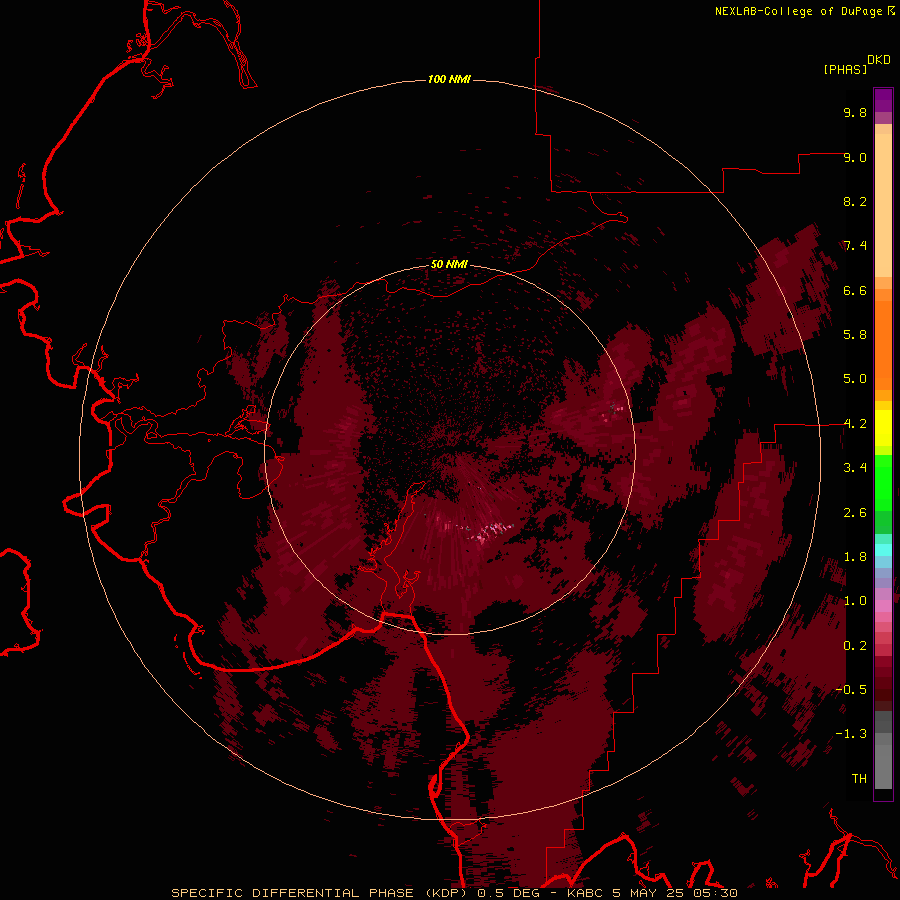The width and height of the screenshot is (900, 900).
Task: Click the 8.2 colorbar value
Action: 855,201
